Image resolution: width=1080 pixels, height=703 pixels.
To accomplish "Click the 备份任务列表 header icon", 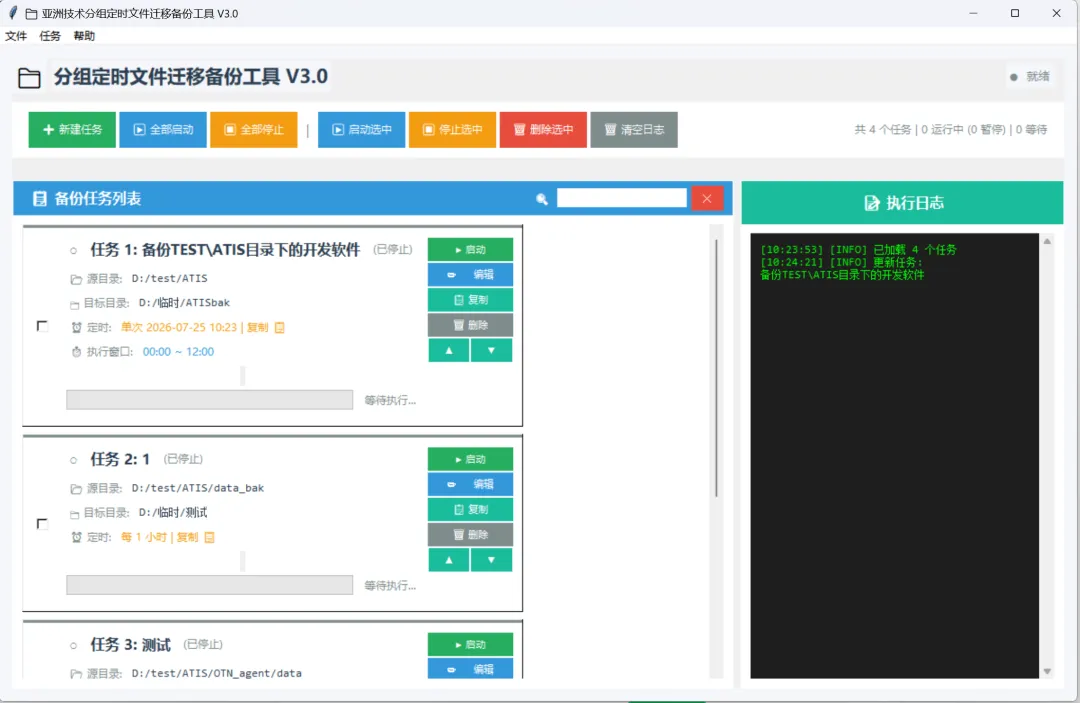I will [x=40, y=199].
